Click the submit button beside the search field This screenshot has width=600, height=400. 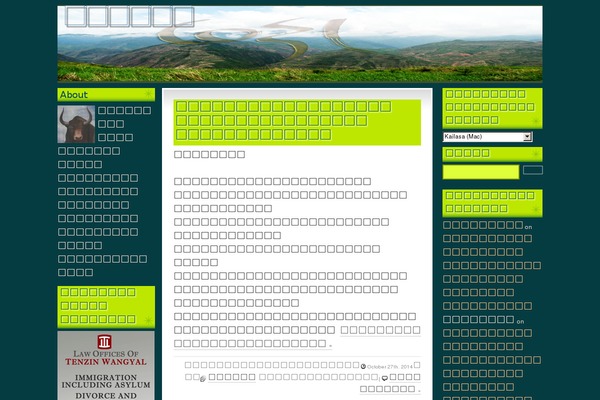533,170
